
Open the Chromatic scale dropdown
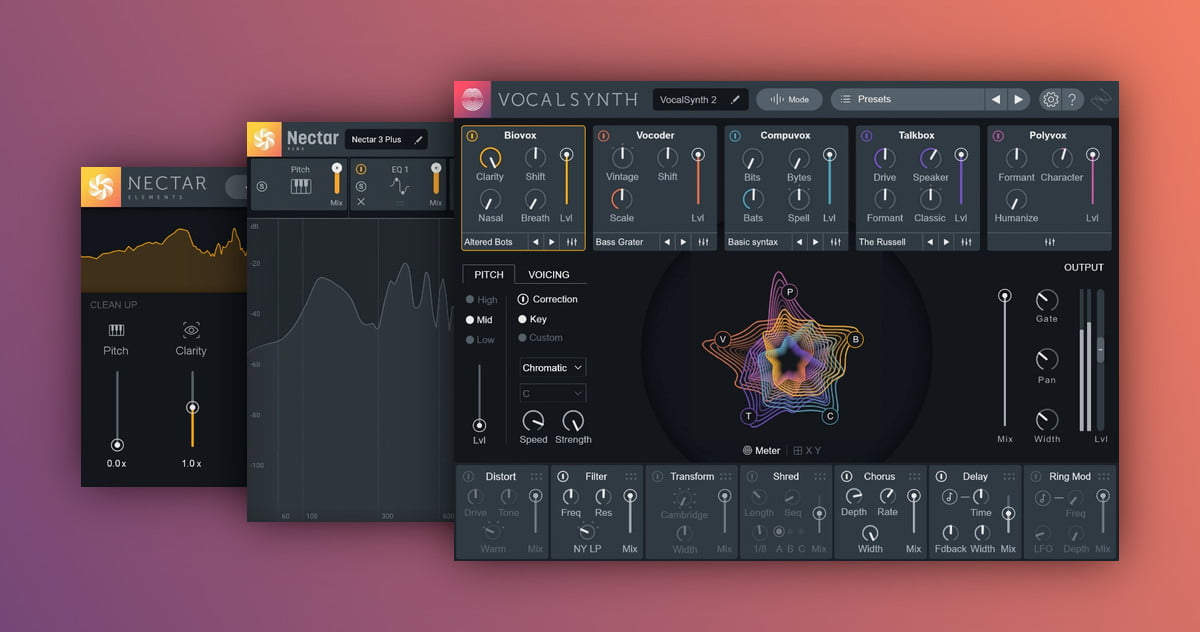coord(552,368)
